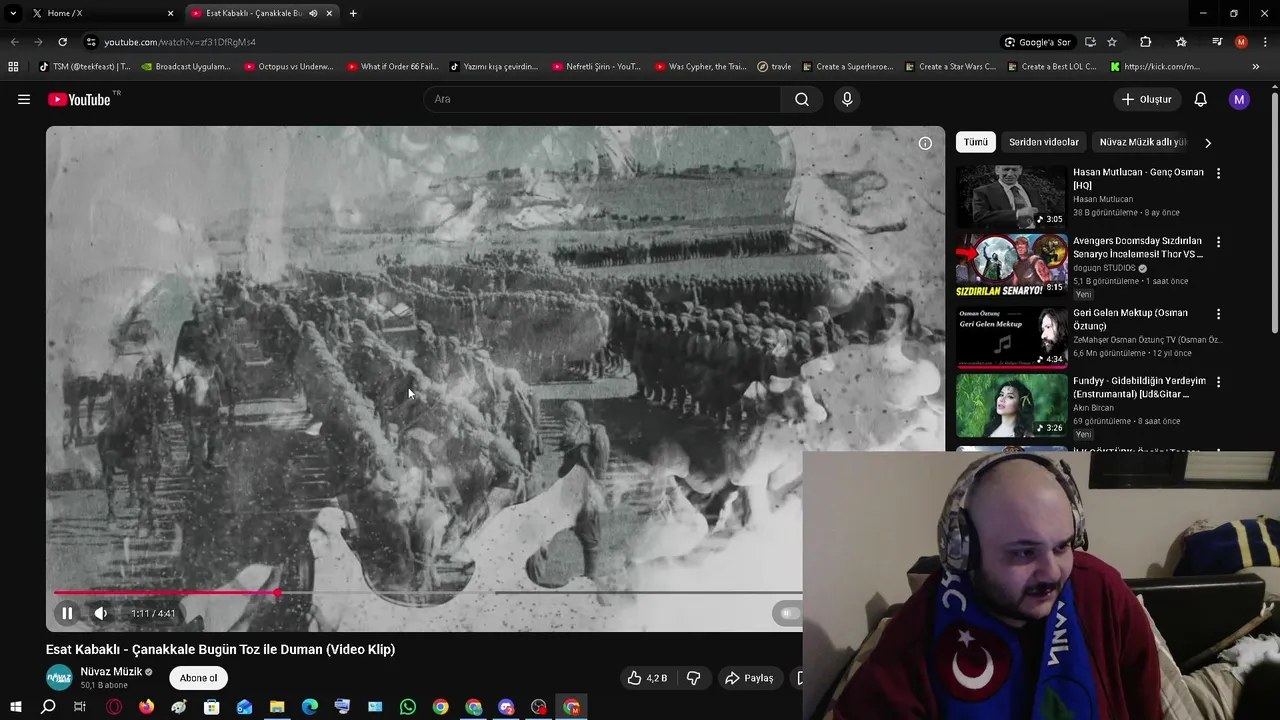The image size is (1280, 720).
Task: Open Microsoft Edge from the taskbar
Action: tap(310, 707)
